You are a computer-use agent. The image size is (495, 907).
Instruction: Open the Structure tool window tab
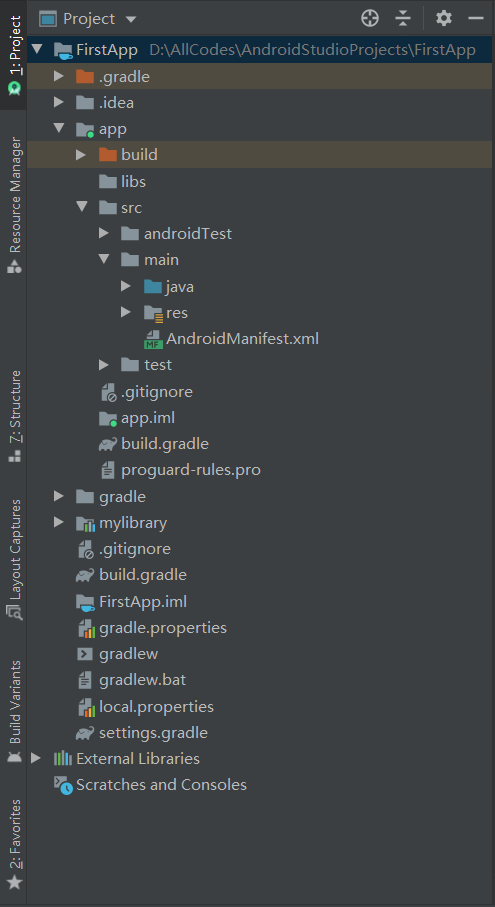(x=14, y=416)
